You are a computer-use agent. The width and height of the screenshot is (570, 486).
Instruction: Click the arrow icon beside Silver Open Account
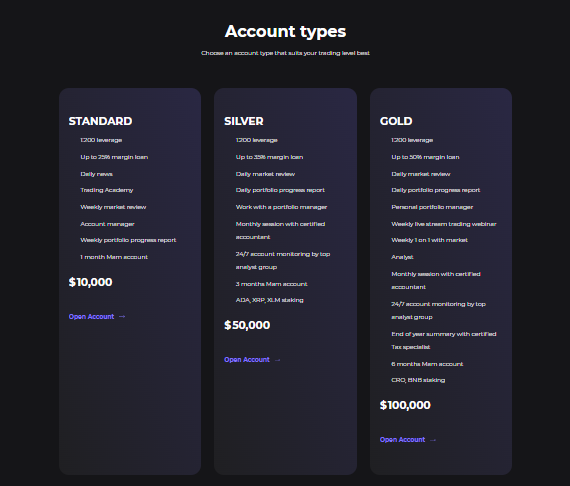tap(278, 360)
